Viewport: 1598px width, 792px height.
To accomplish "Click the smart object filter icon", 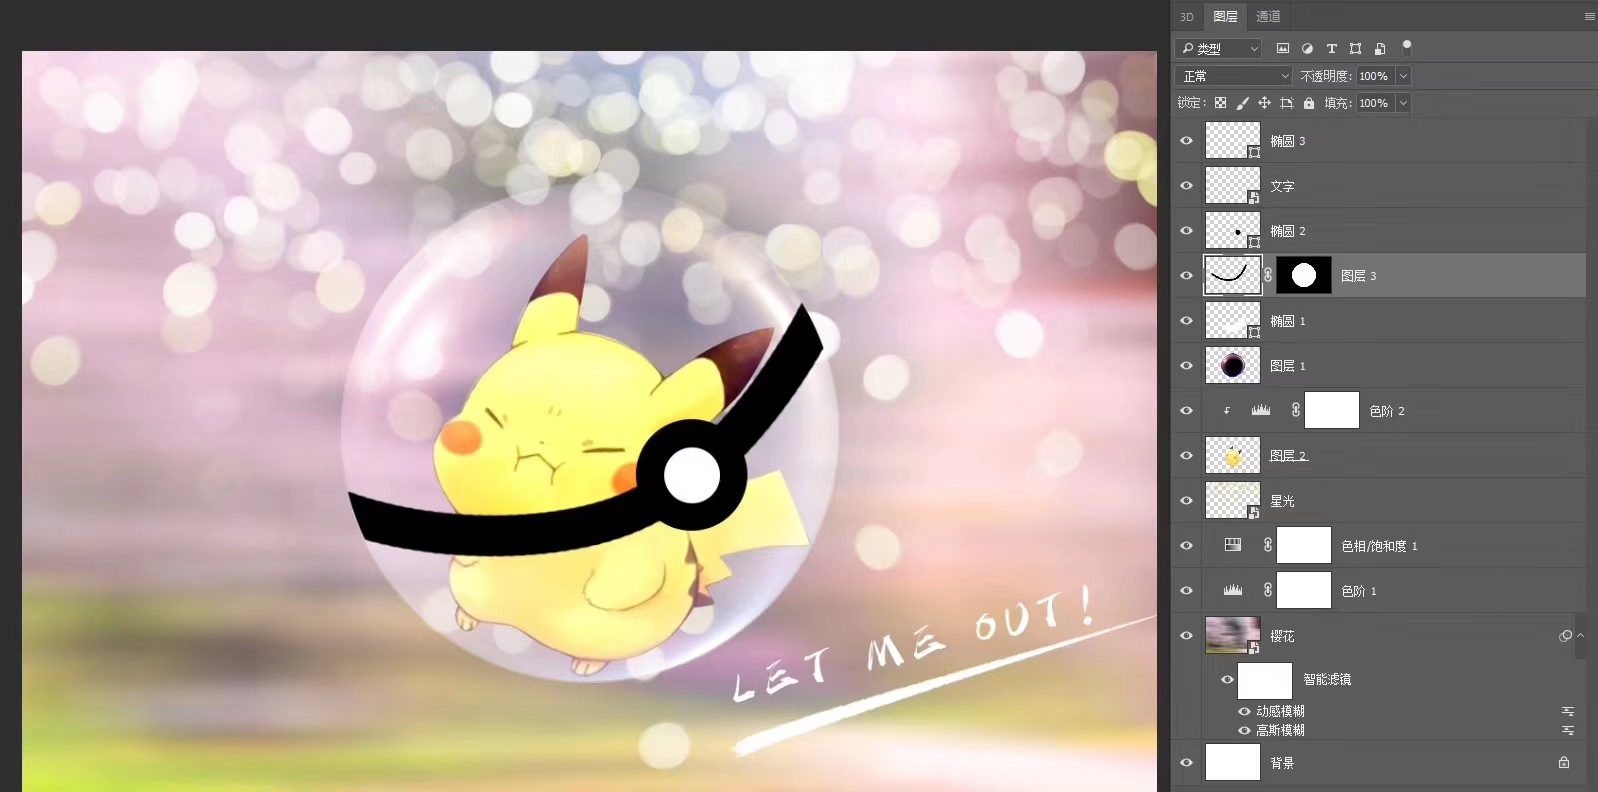I will tap(1380, 48).
